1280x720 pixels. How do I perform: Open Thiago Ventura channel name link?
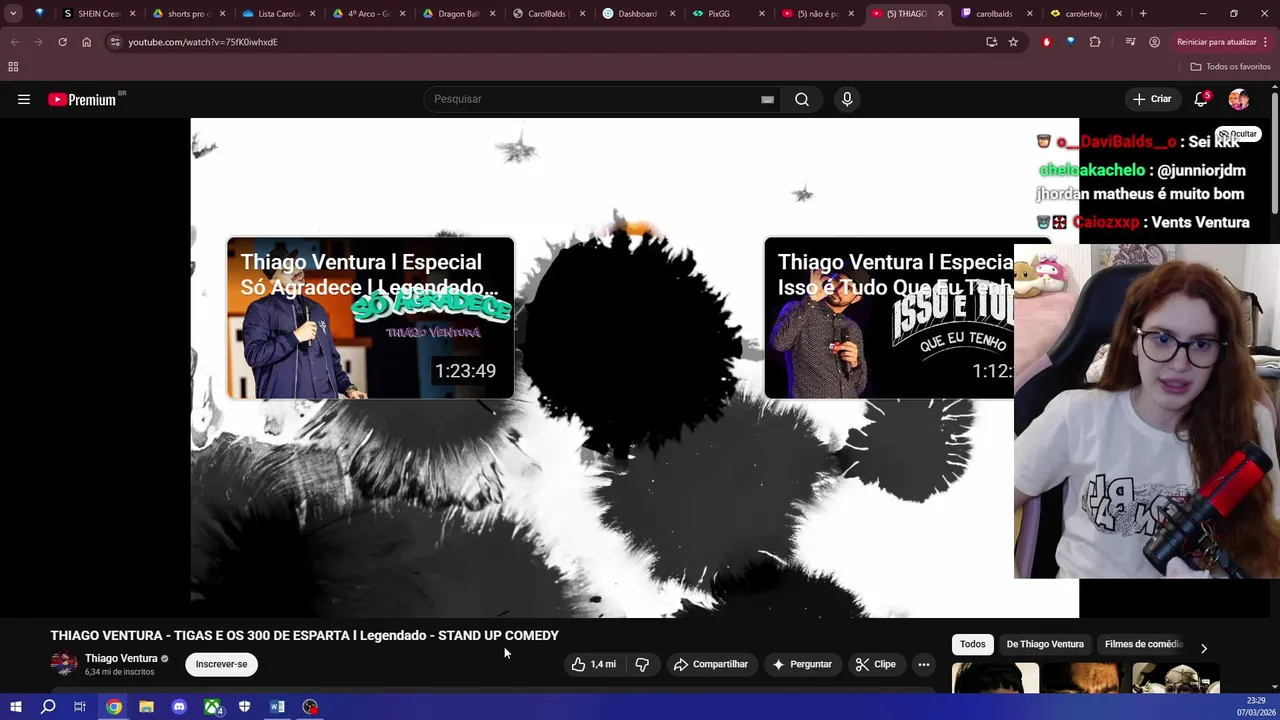[x=121, y=658]
